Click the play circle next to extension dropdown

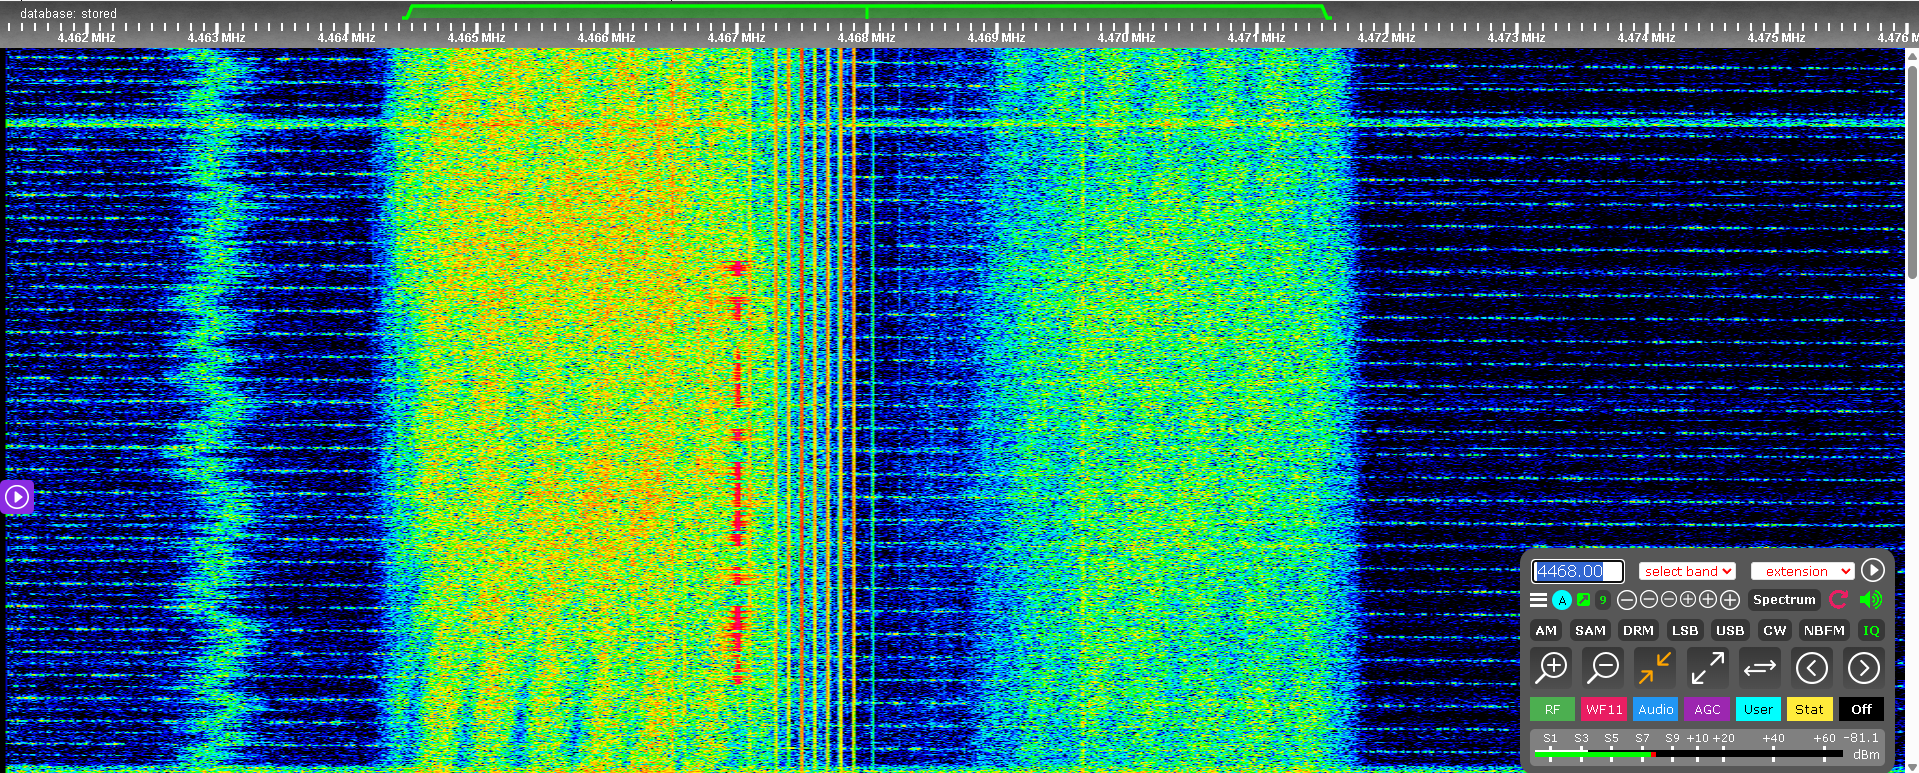click(1873, 570)
